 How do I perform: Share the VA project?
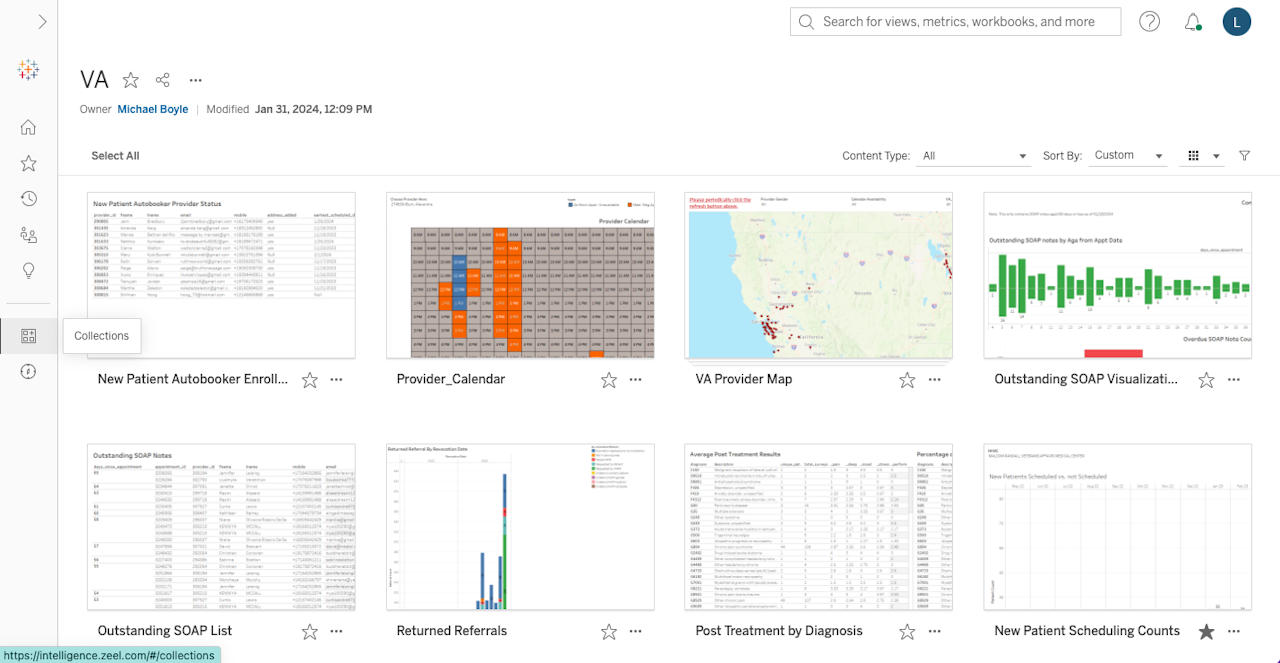pos(163,80)
